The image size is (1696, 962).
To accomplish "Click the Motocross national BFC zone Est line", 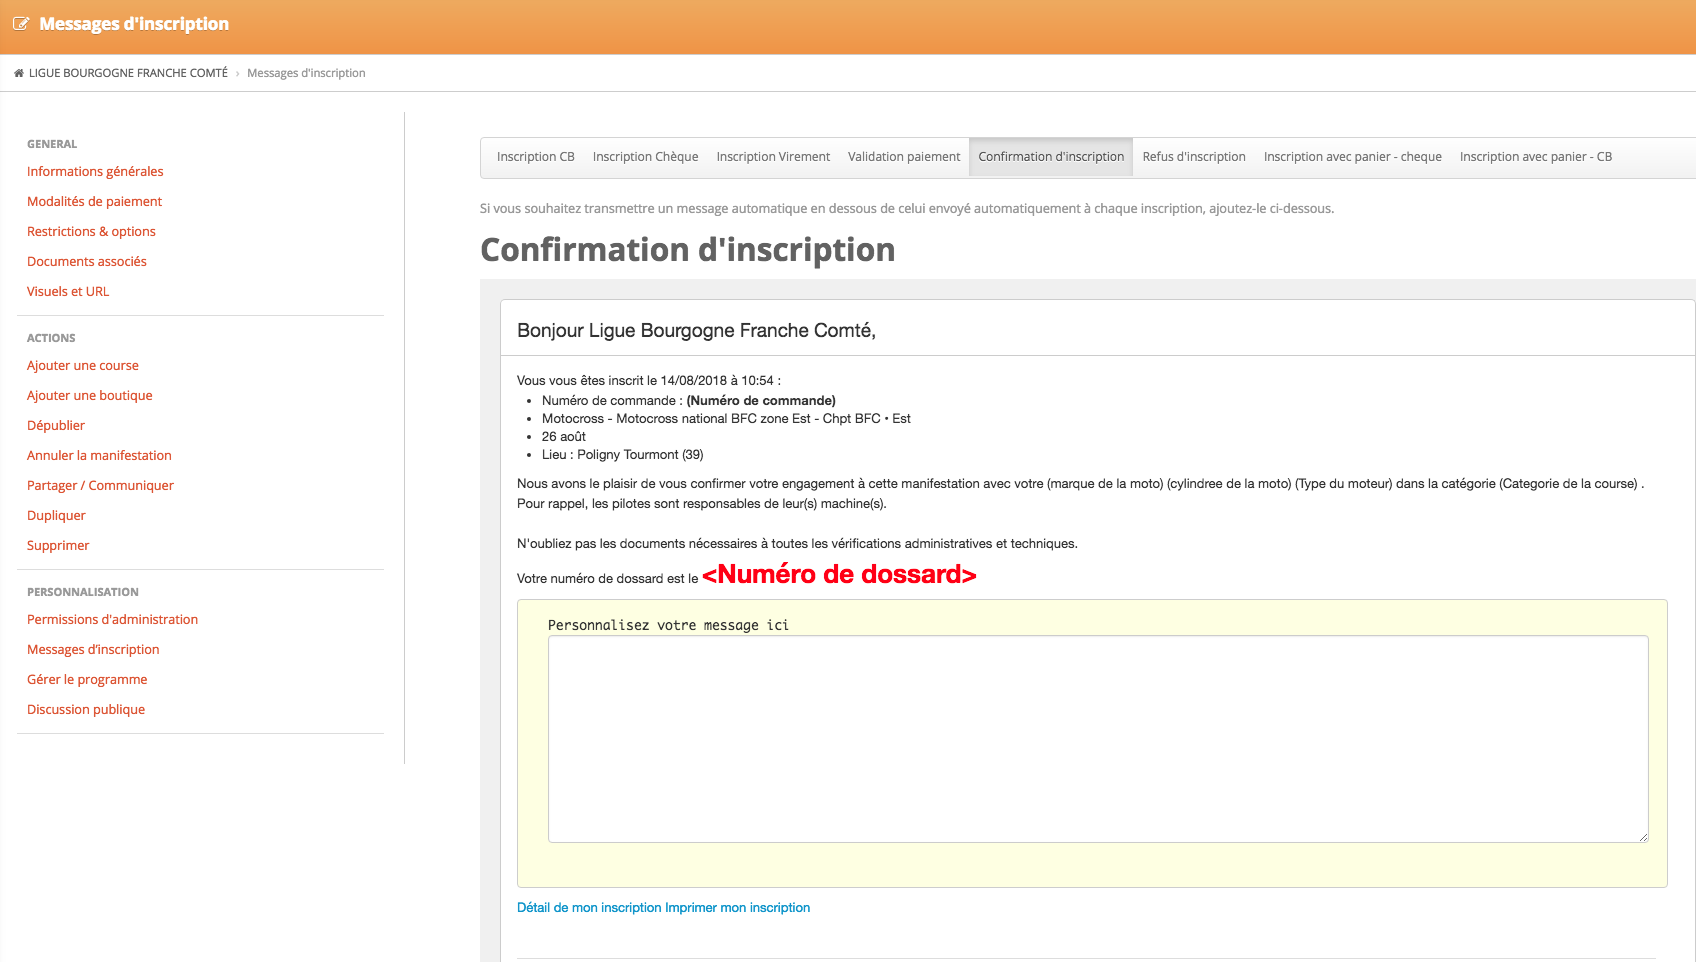I will click(x=726, y=419).
